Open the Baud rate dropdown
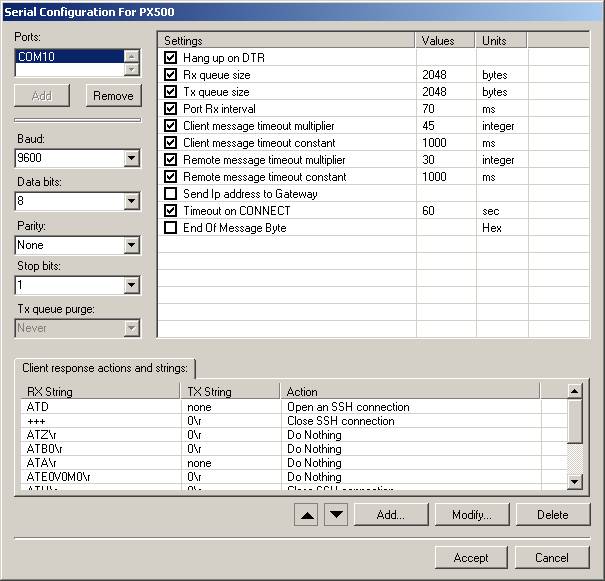This screenshot has height=581, width=605. coord(132,158)
